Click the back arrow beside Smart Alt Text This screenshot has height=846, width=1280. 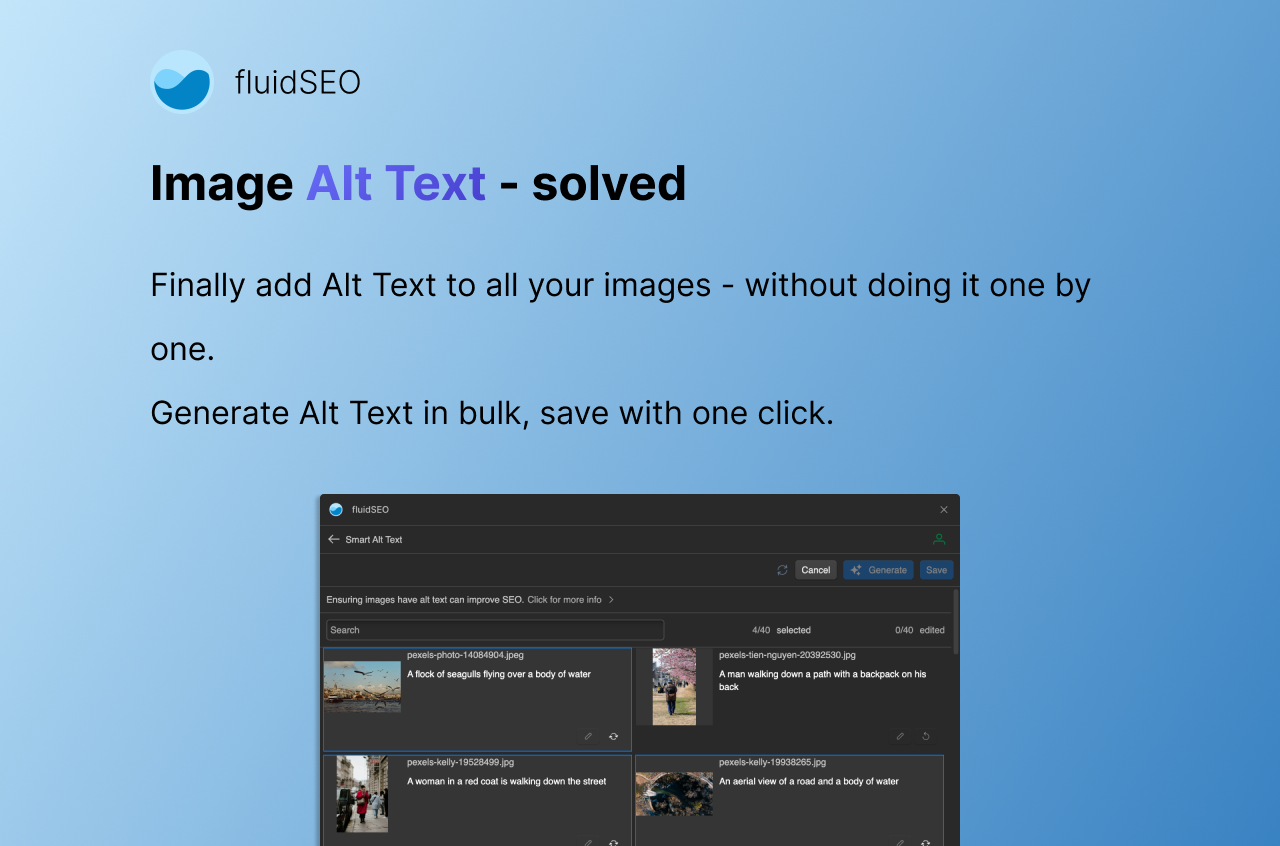click(333, 539)
